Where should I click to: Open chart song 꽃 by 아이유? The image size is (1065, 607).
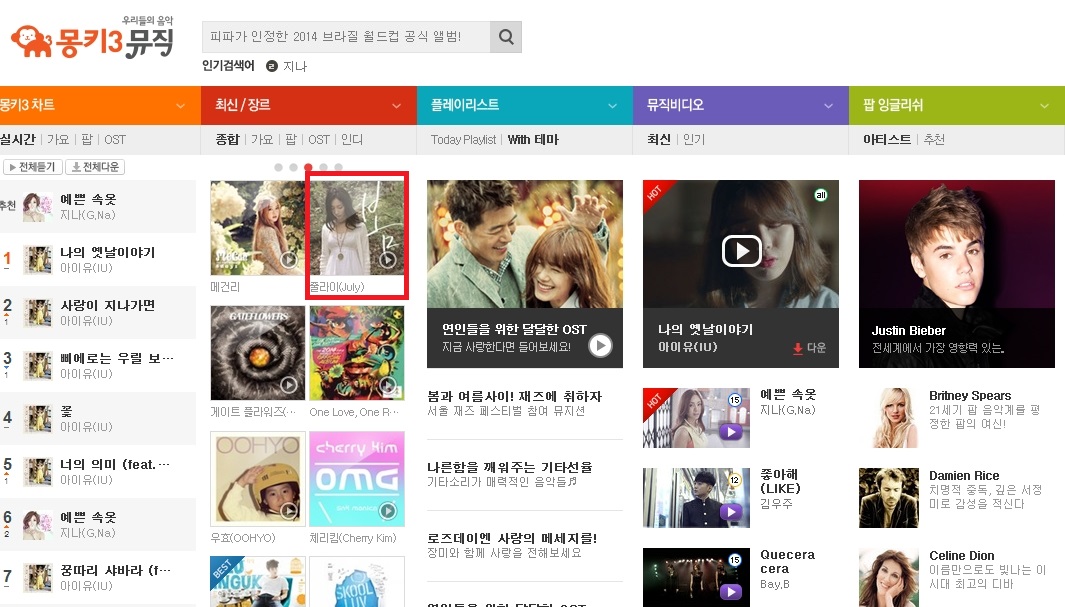(66, 411)
